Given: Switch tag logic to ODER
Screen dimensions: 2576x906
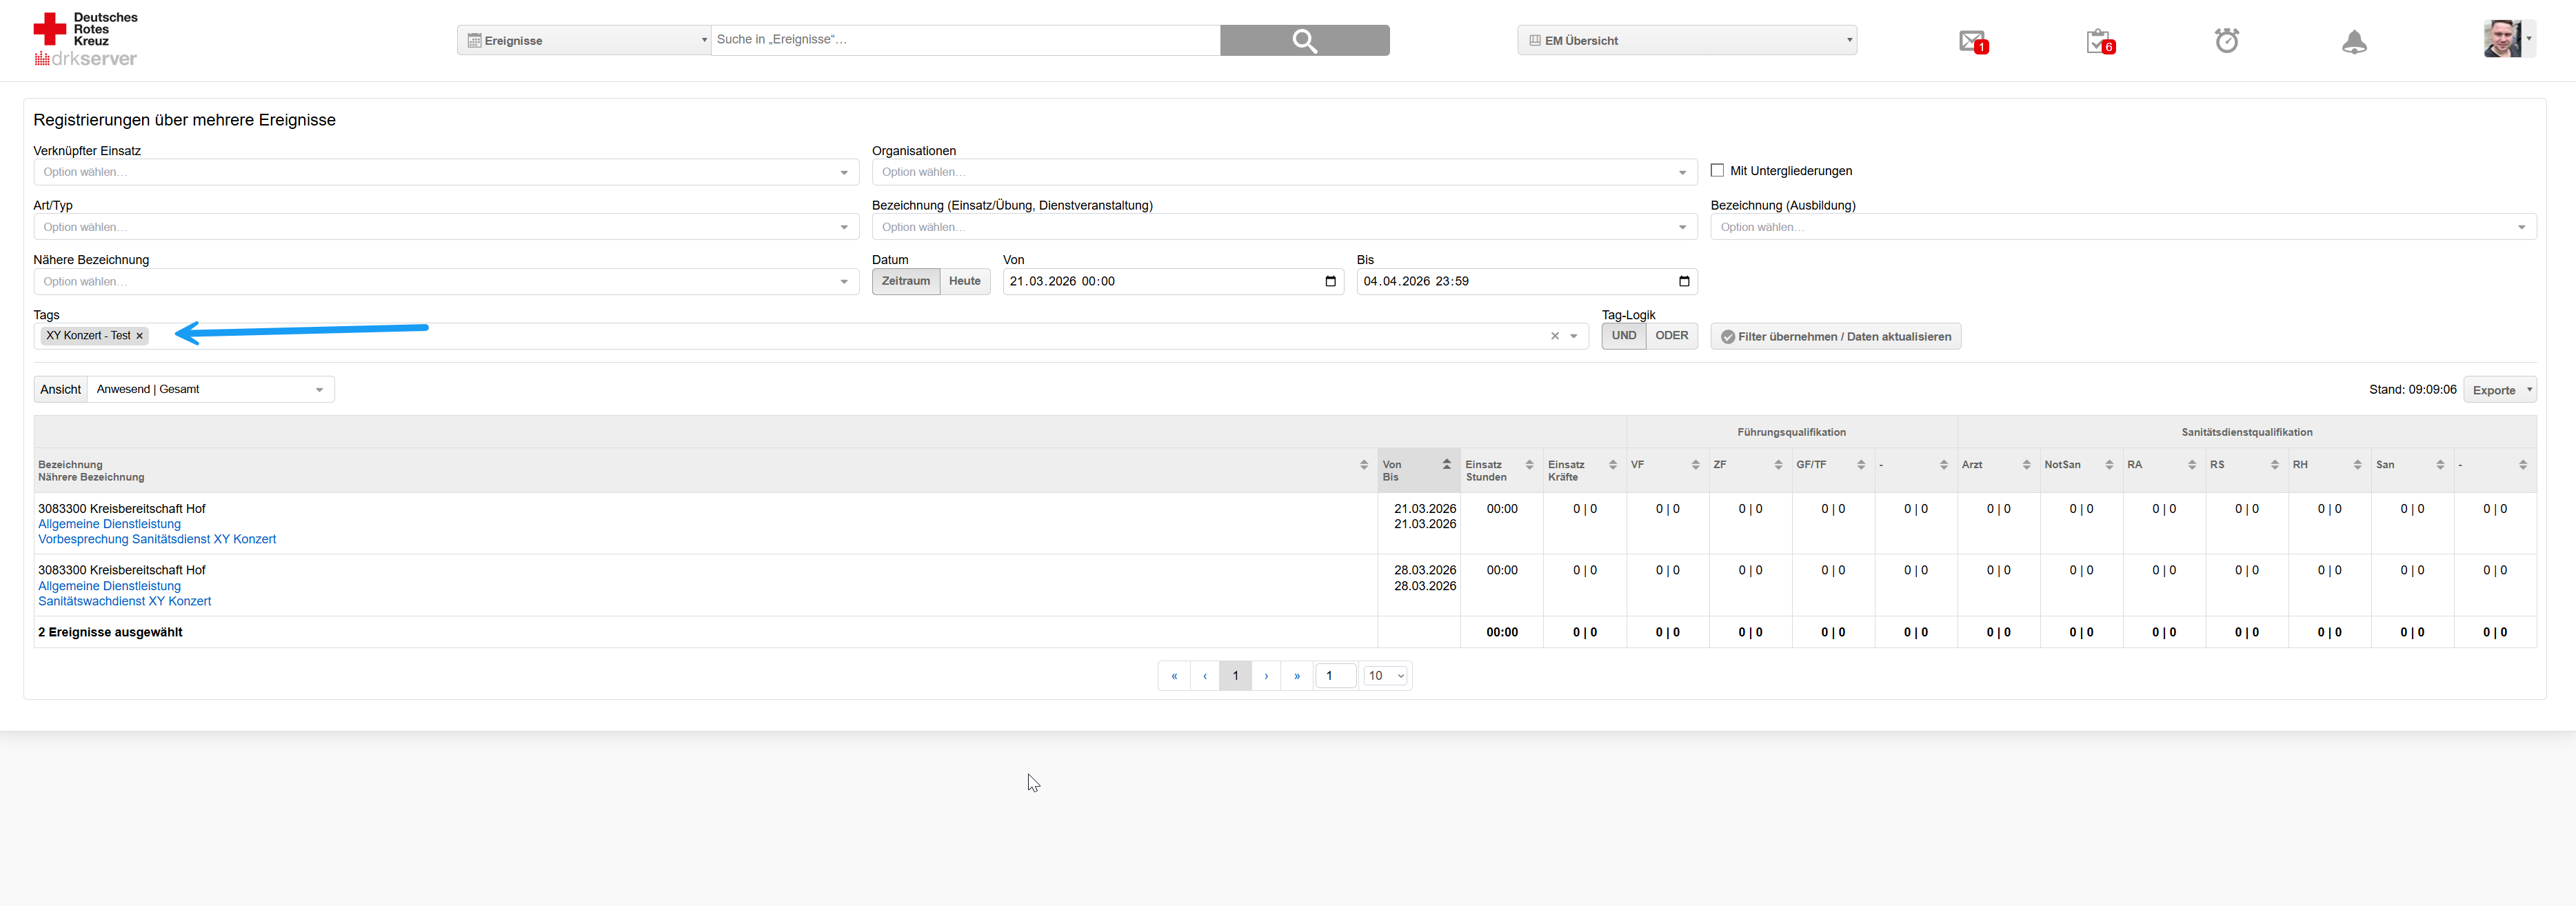Looking at the screenshot, I should [x=1671, y=336].
